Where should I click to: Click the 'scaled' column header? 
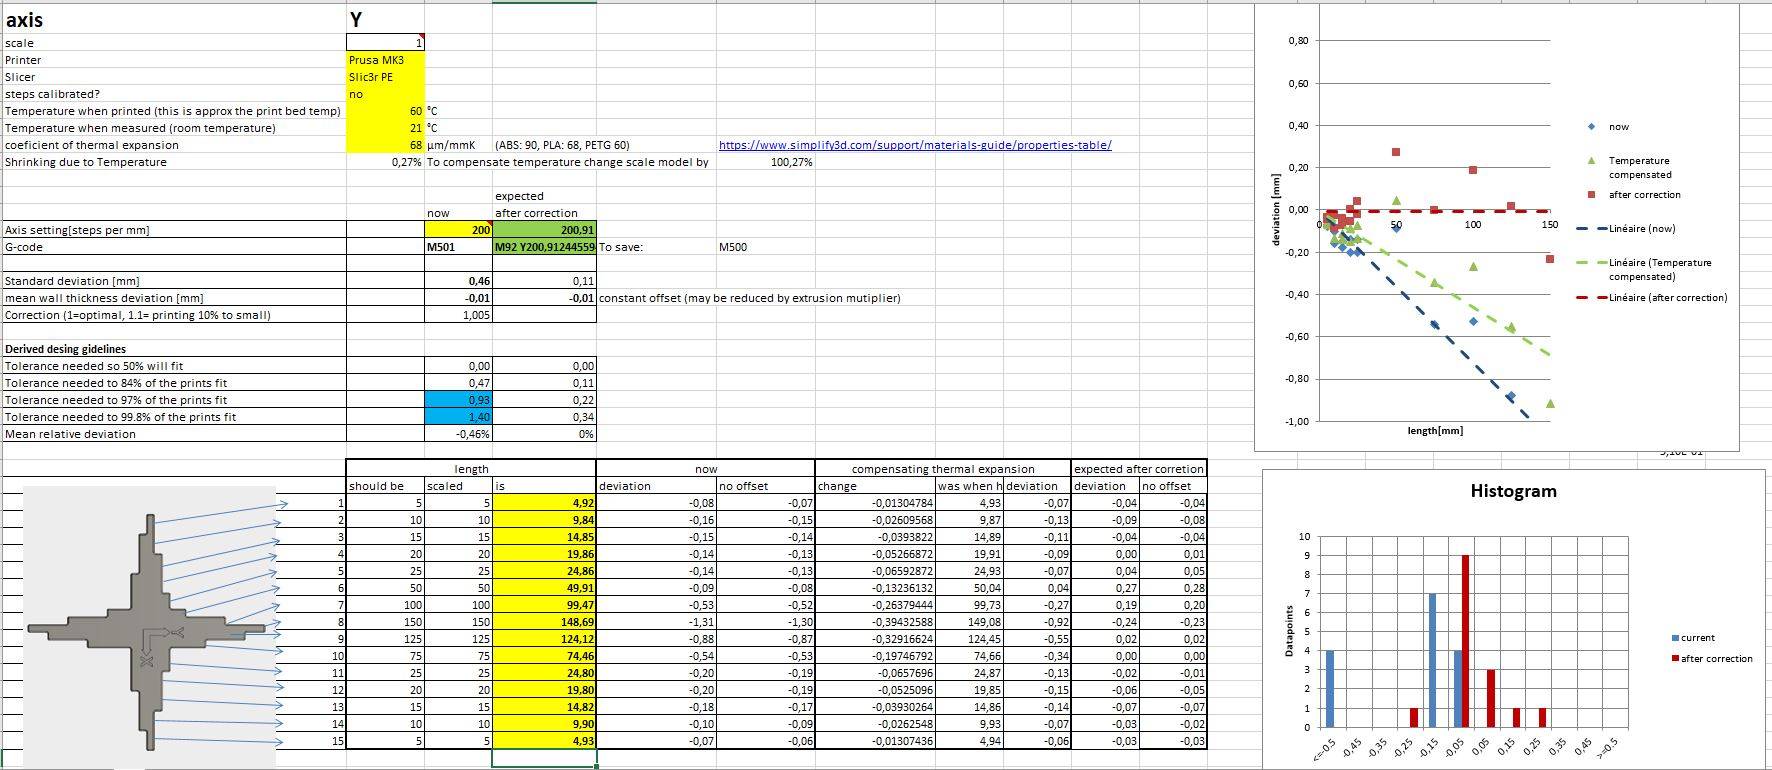click(459, 486)
